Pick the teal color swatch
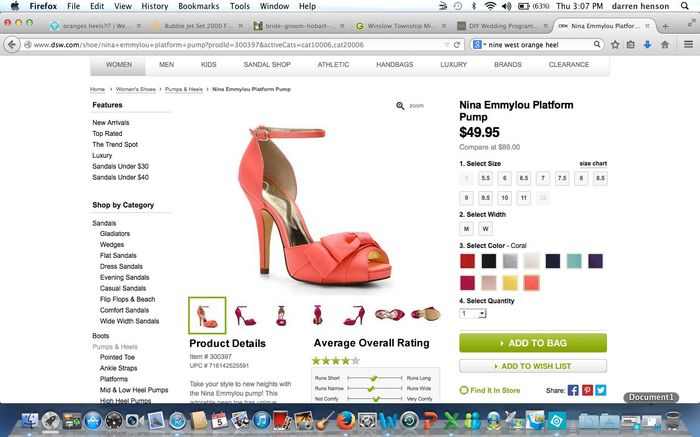This screenshot has width=700, height=437. point(573,261)
